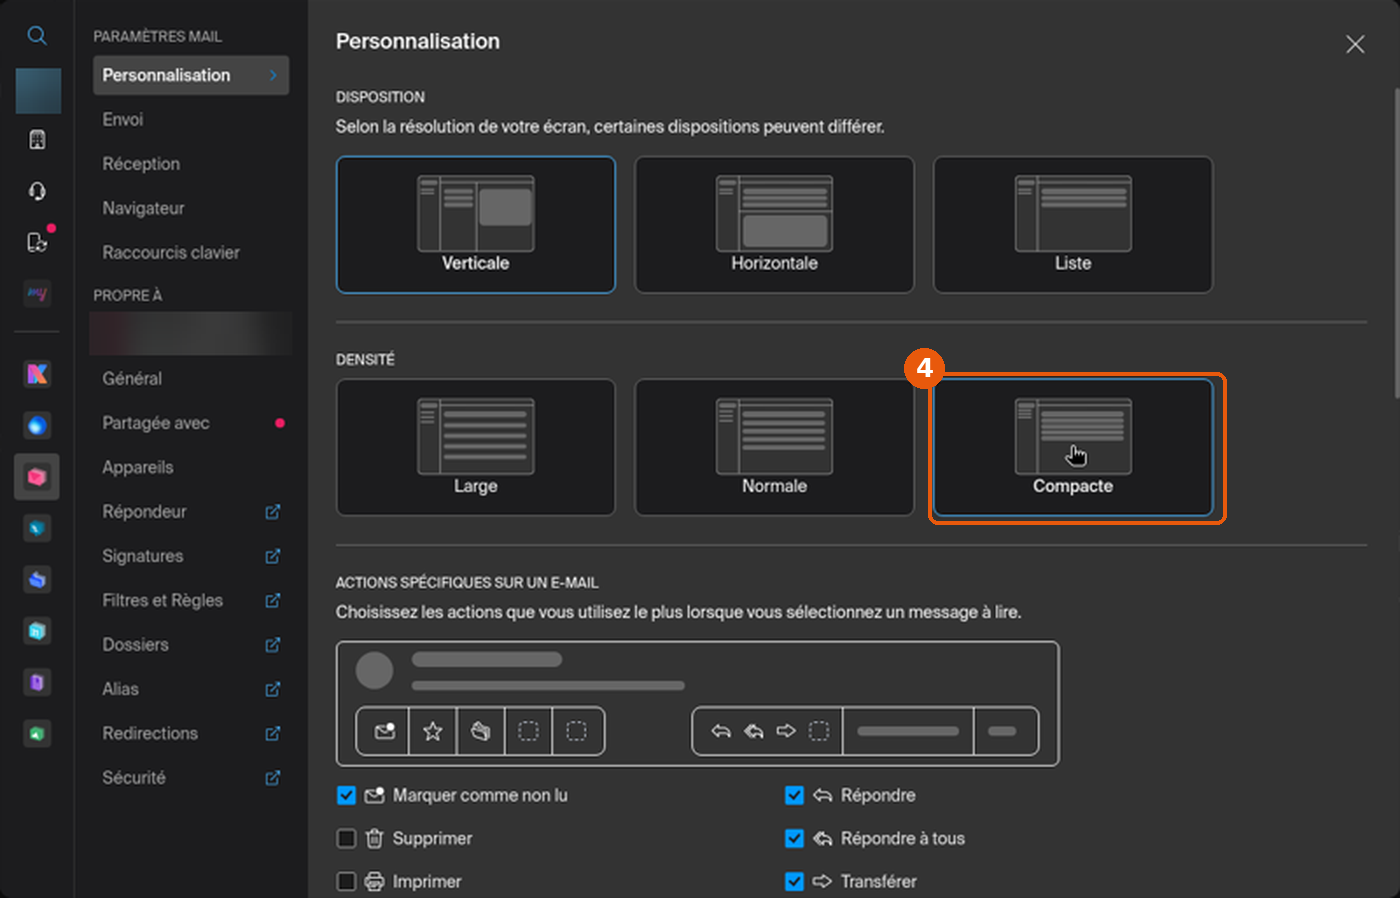Uncheck the Transférer checkbox
Screen dimensions: 1400x898
point(795,882)
